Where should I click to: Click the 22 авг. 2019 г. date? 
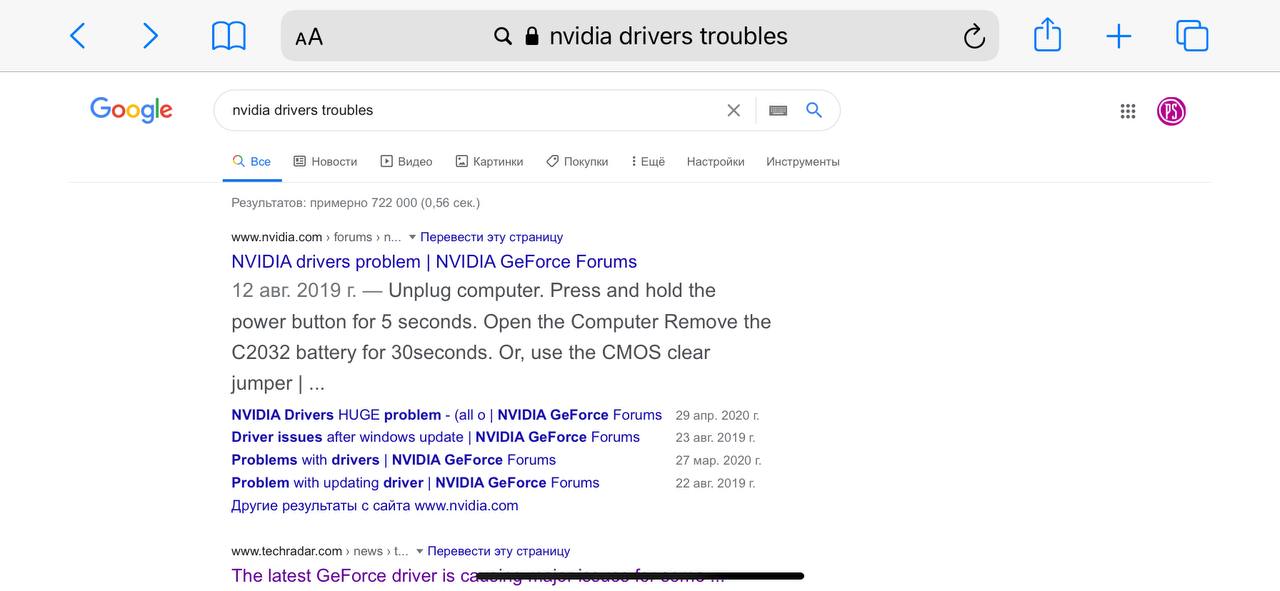coord(715,484)
